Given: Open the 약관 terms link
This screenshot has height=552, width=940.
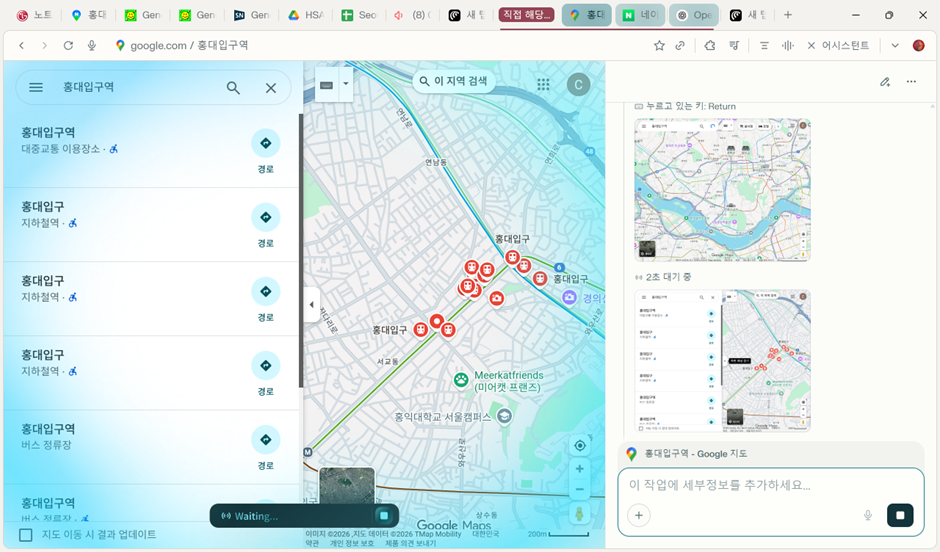Looking at the screenshot, I should pos(312,543).
